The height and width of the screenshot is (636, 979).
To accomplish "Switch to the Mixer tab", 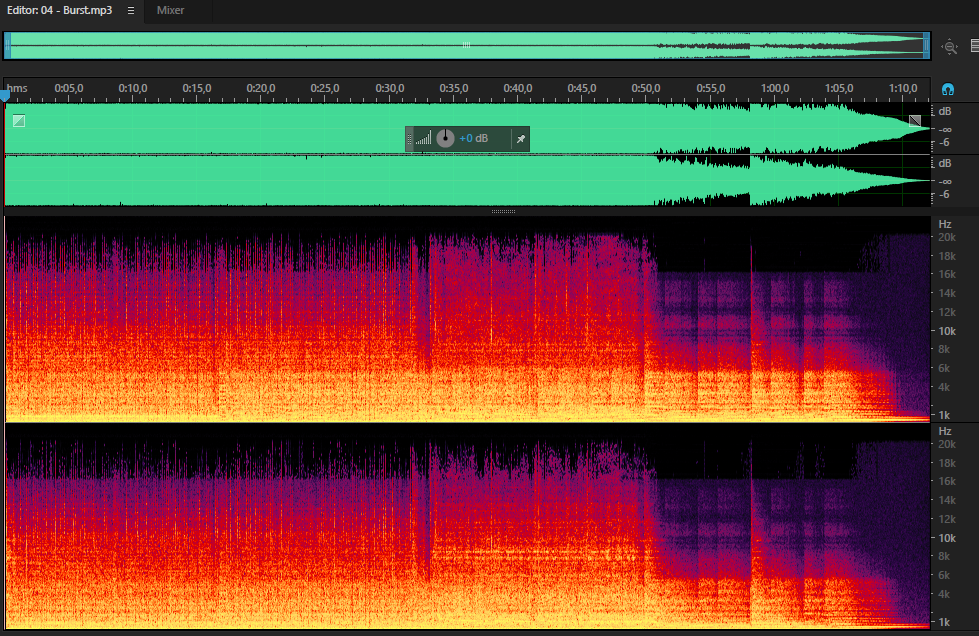I will pyautogui.click(x=170, y=11).
